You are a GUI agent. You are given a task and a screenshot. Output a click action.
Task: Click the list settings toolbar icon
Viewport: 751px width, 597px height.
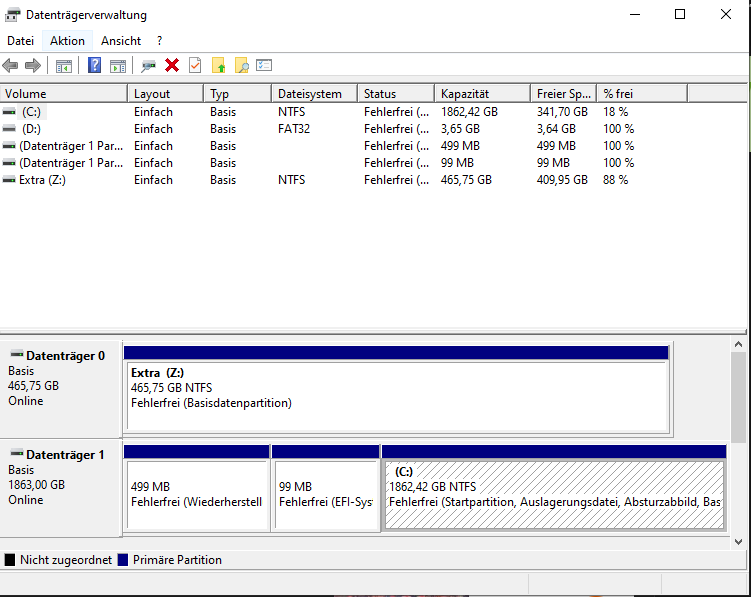point(264,65)
